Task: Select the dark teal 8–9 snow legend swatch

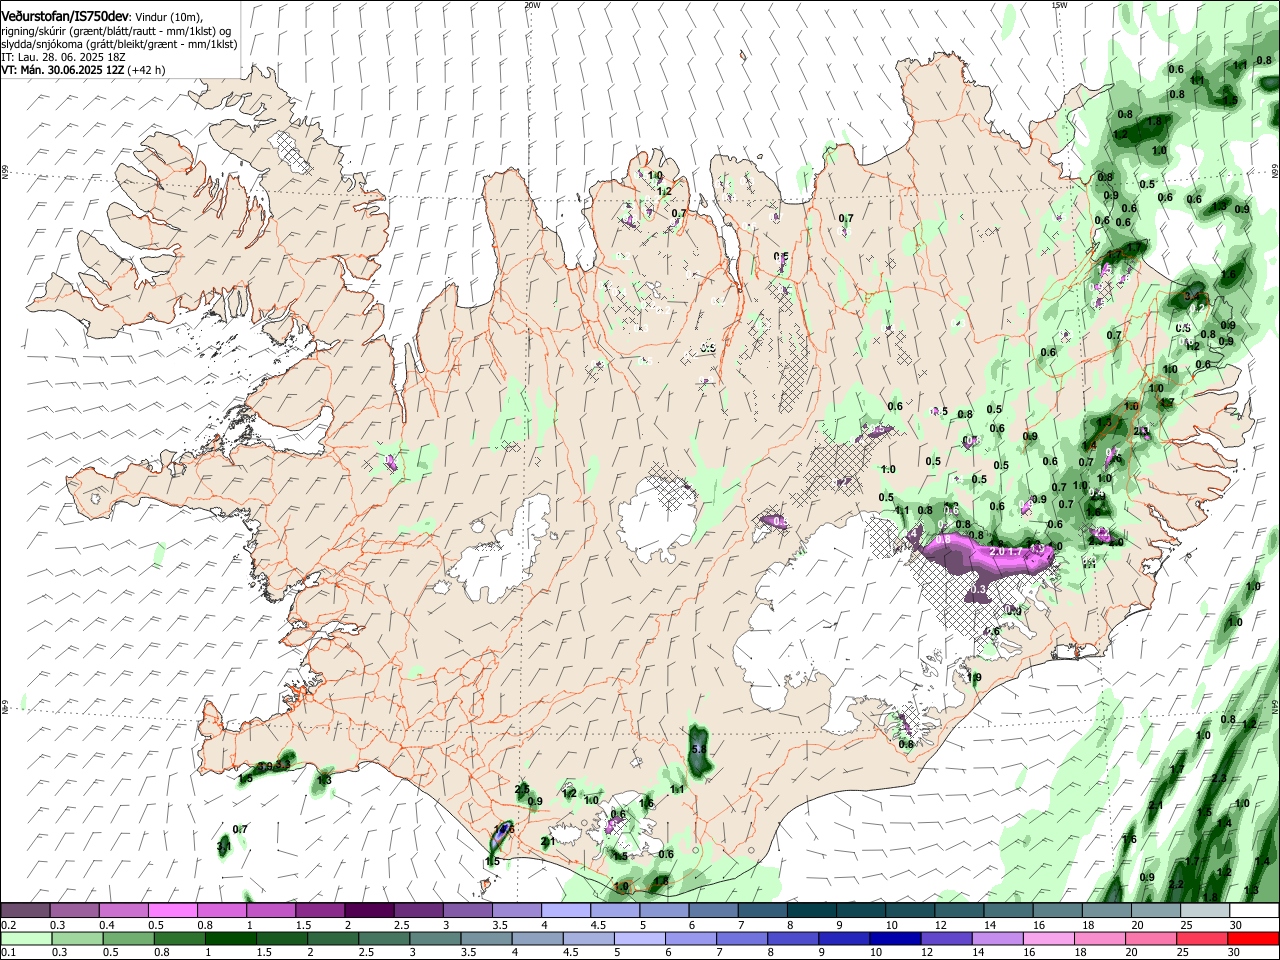Action: 811,910
